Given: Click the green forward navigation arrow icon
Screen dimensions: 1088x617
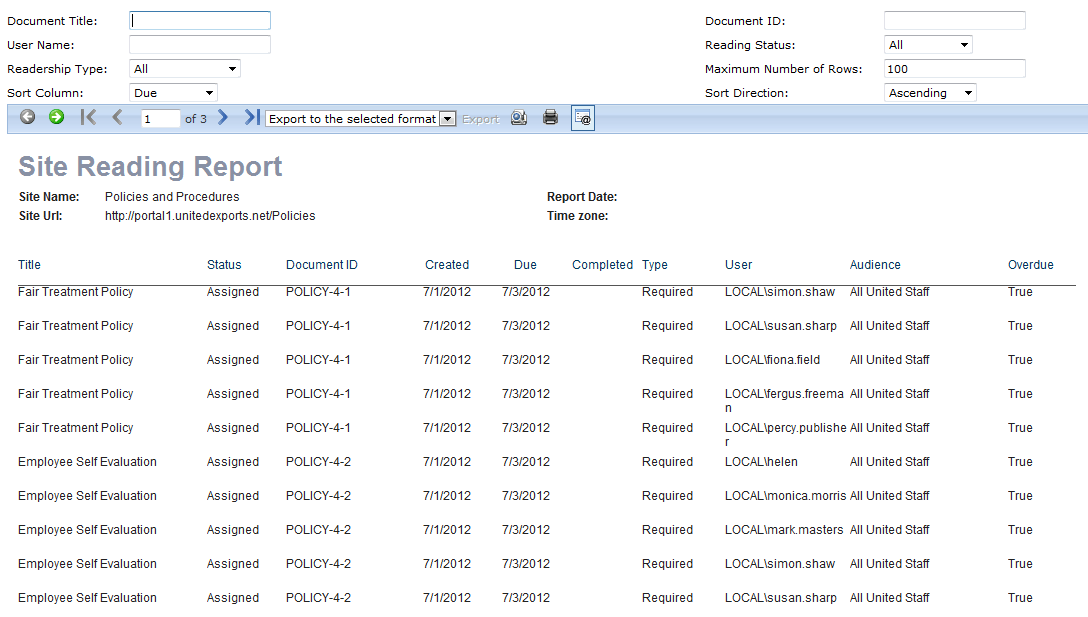Looking at the screenshot, I should click(x=56, y=117).
